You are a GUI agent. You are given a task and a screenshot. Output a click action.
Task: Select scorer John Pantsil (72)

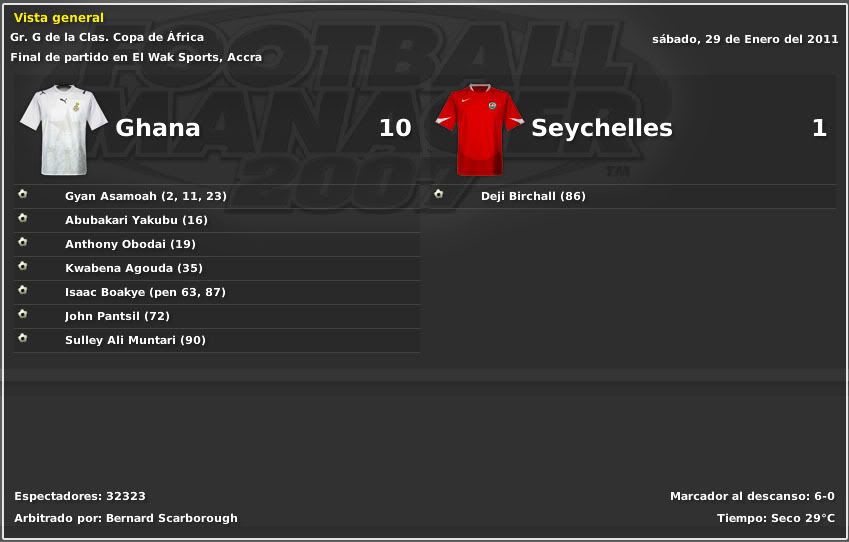(x=116, y=316)
